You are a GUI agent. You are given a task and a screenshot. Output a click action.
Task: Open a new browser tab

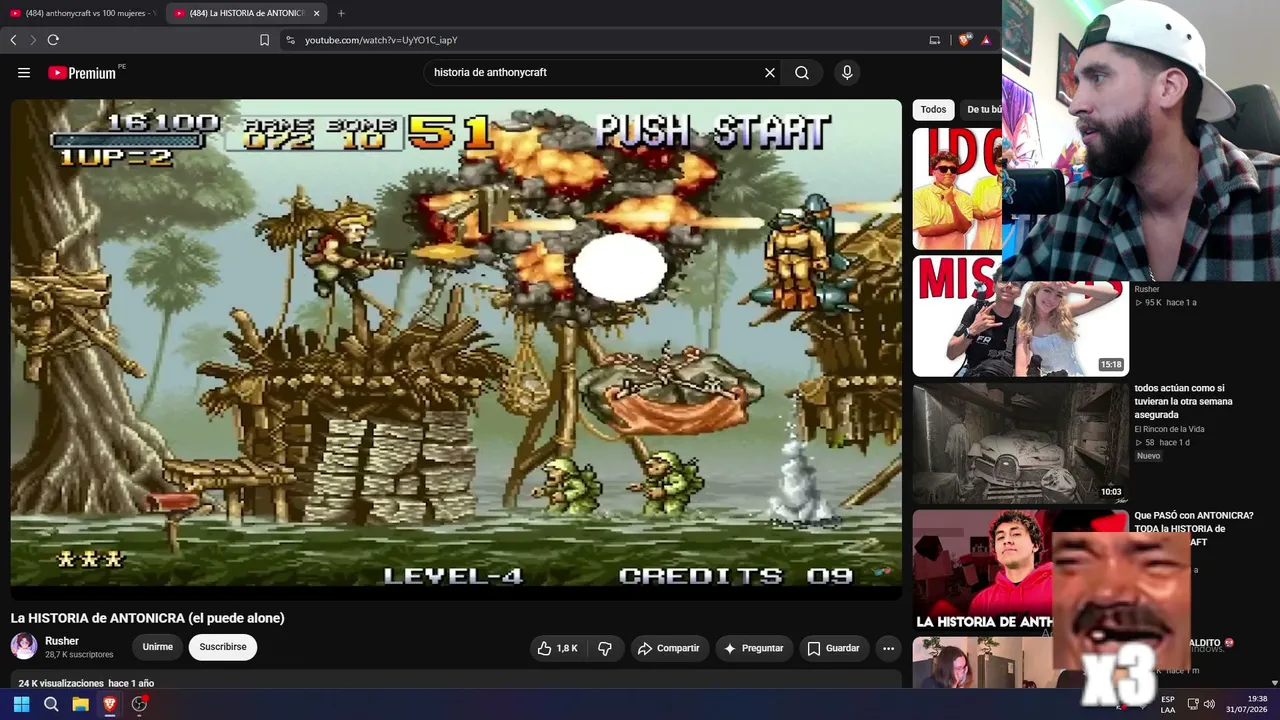pyautogui.click(x=341, y=13)
